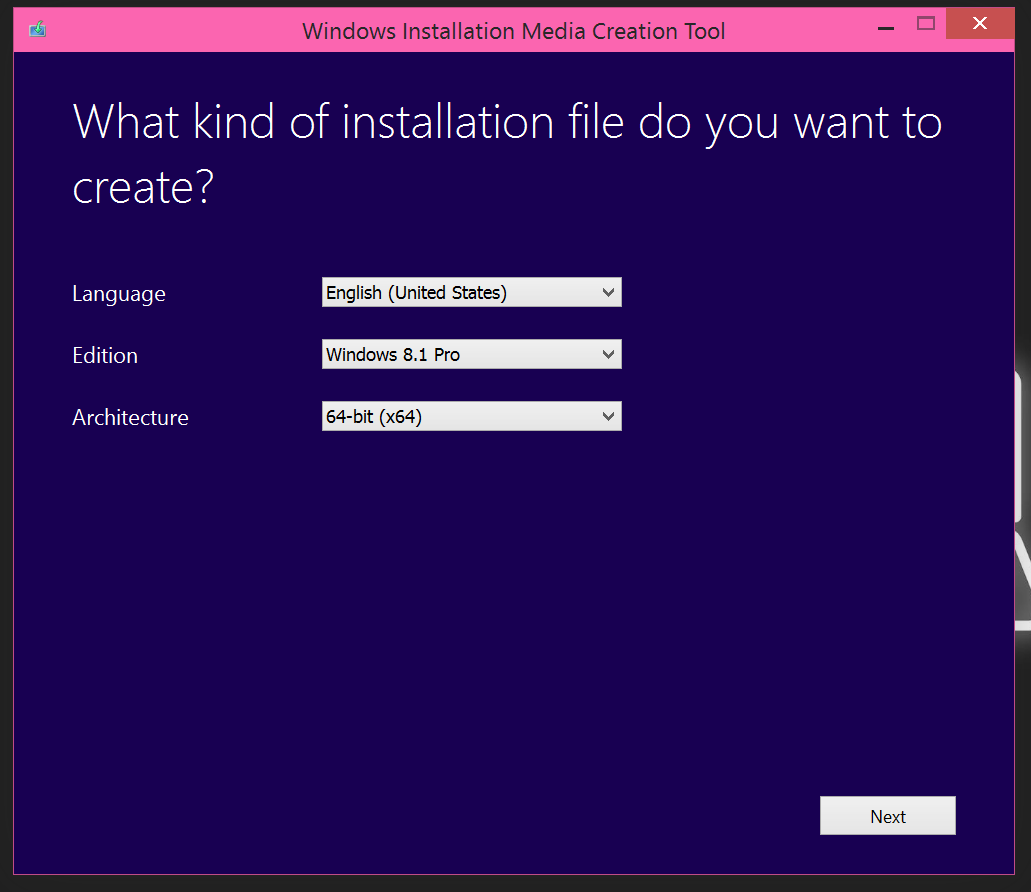
Task: Maximize the Media Creation Tool window
Action: [x=926, y=24]
